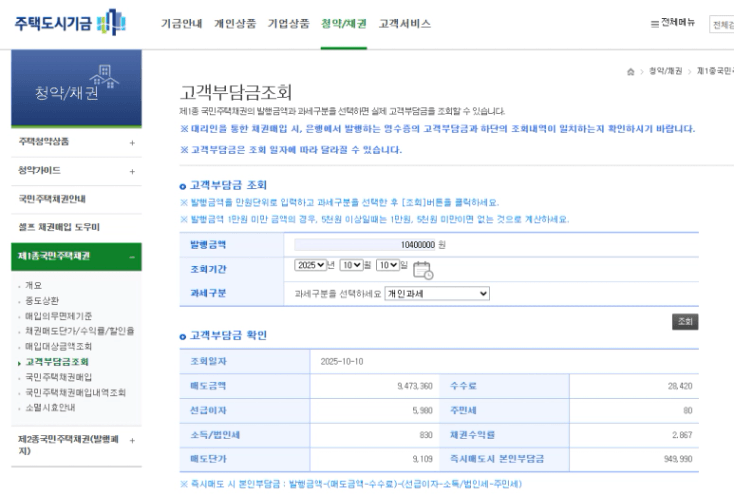Open the day dropdown in 조회기간
Screen dimensions: 734x495
[388, 267]
